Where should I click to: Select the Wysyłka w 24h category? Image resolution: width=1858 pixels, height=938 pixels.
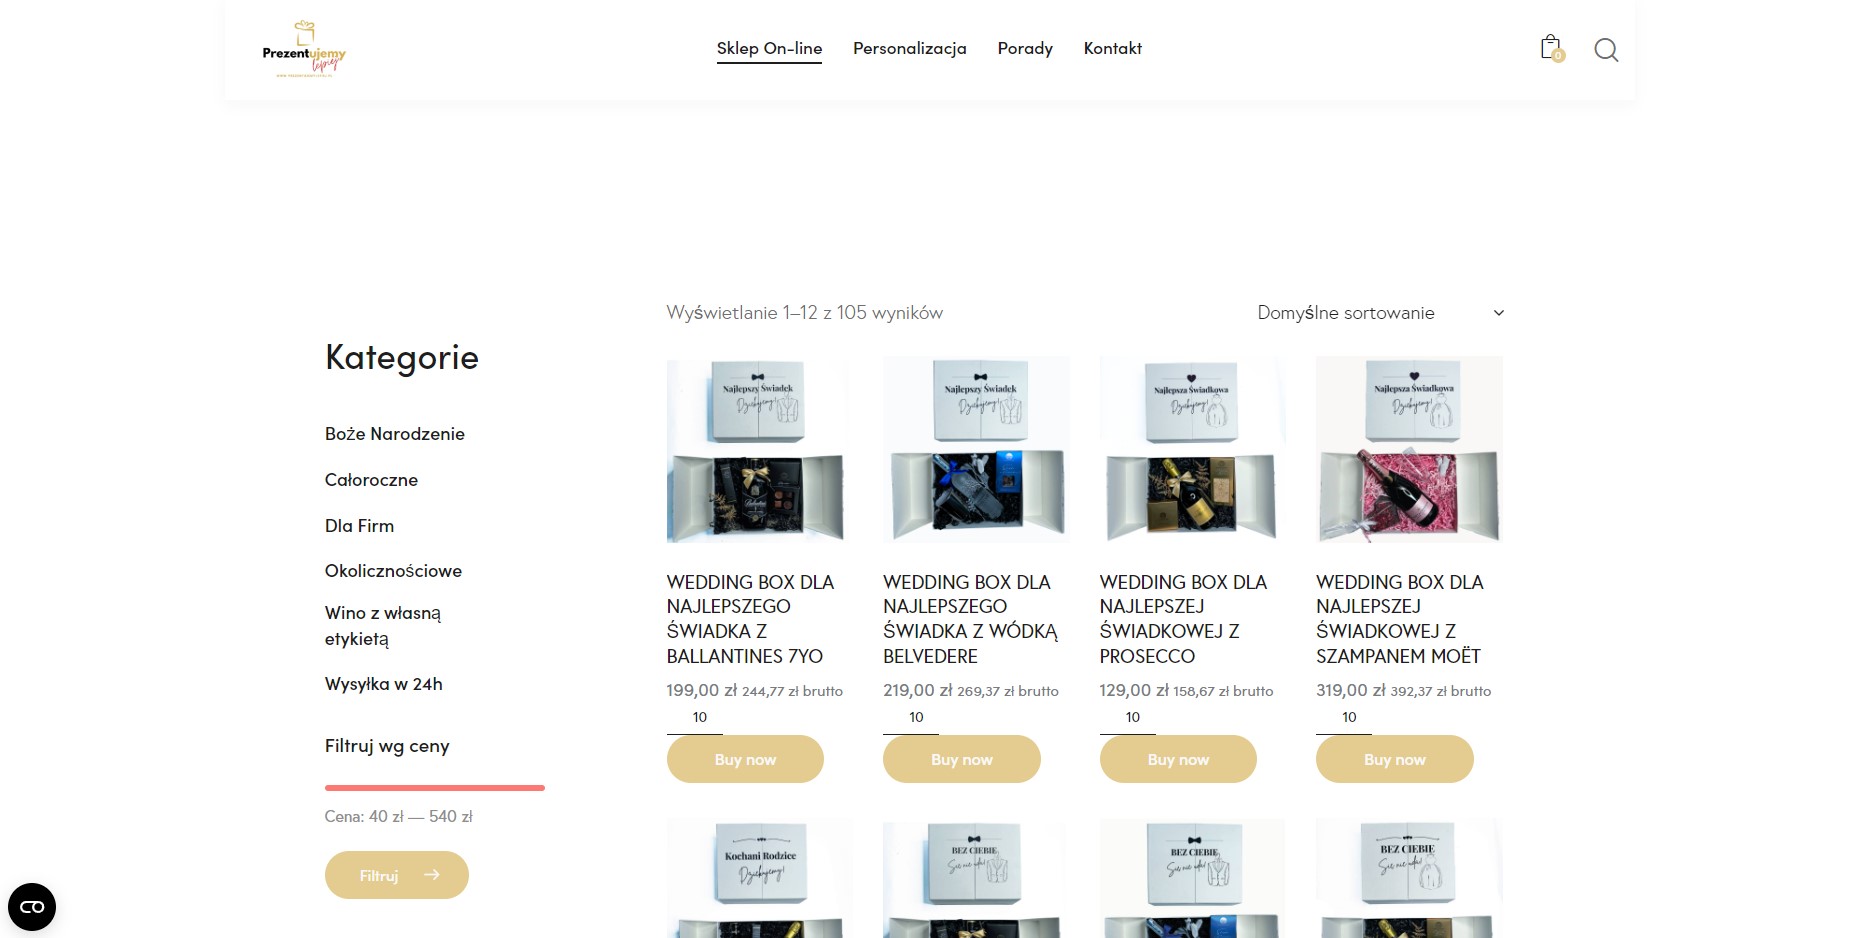pos(383,684)
